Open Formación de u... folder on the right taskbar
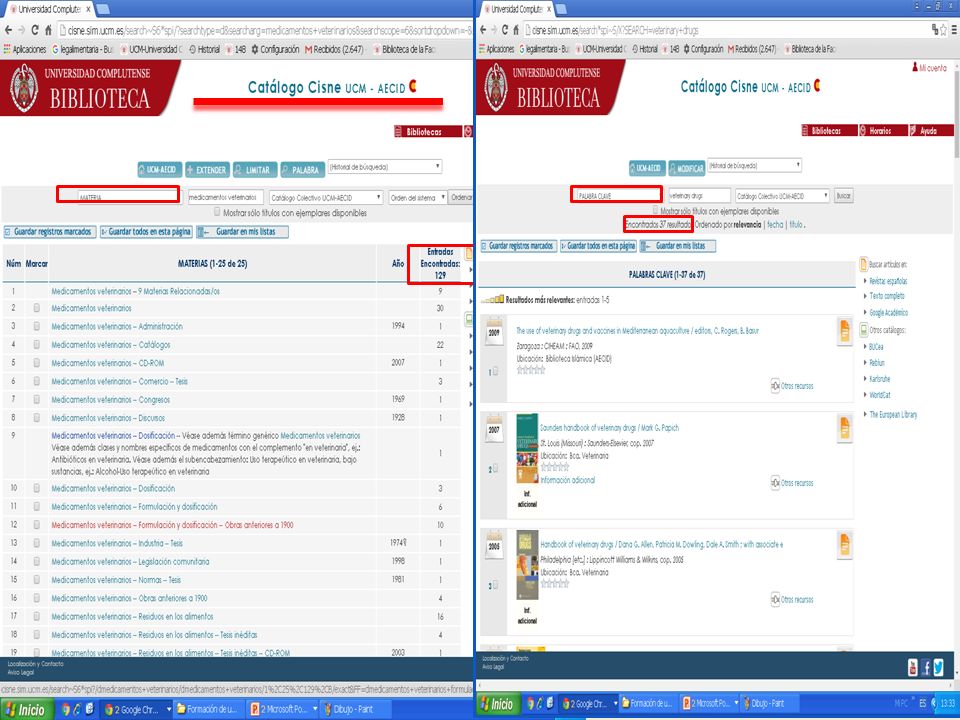The width and height of the screenshot is (960, 720). coord(647,703)
